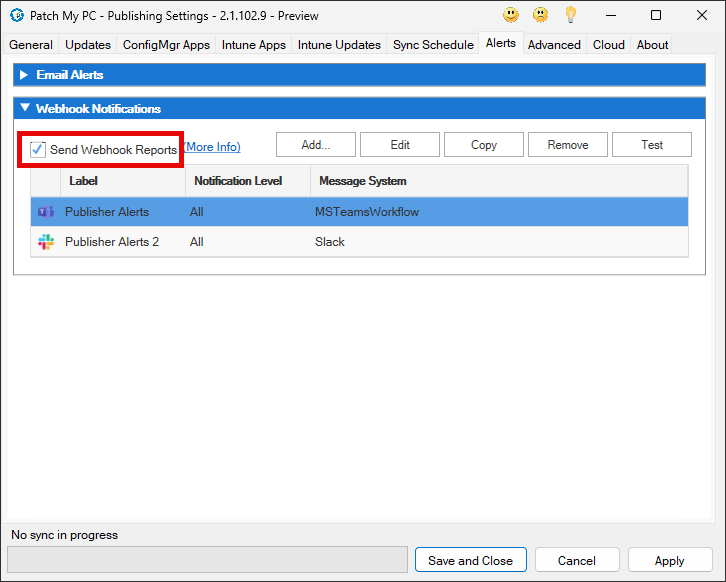Click the Copy webhook button
The height and width of the screenshot is (582, 726).
click(484, 145)
